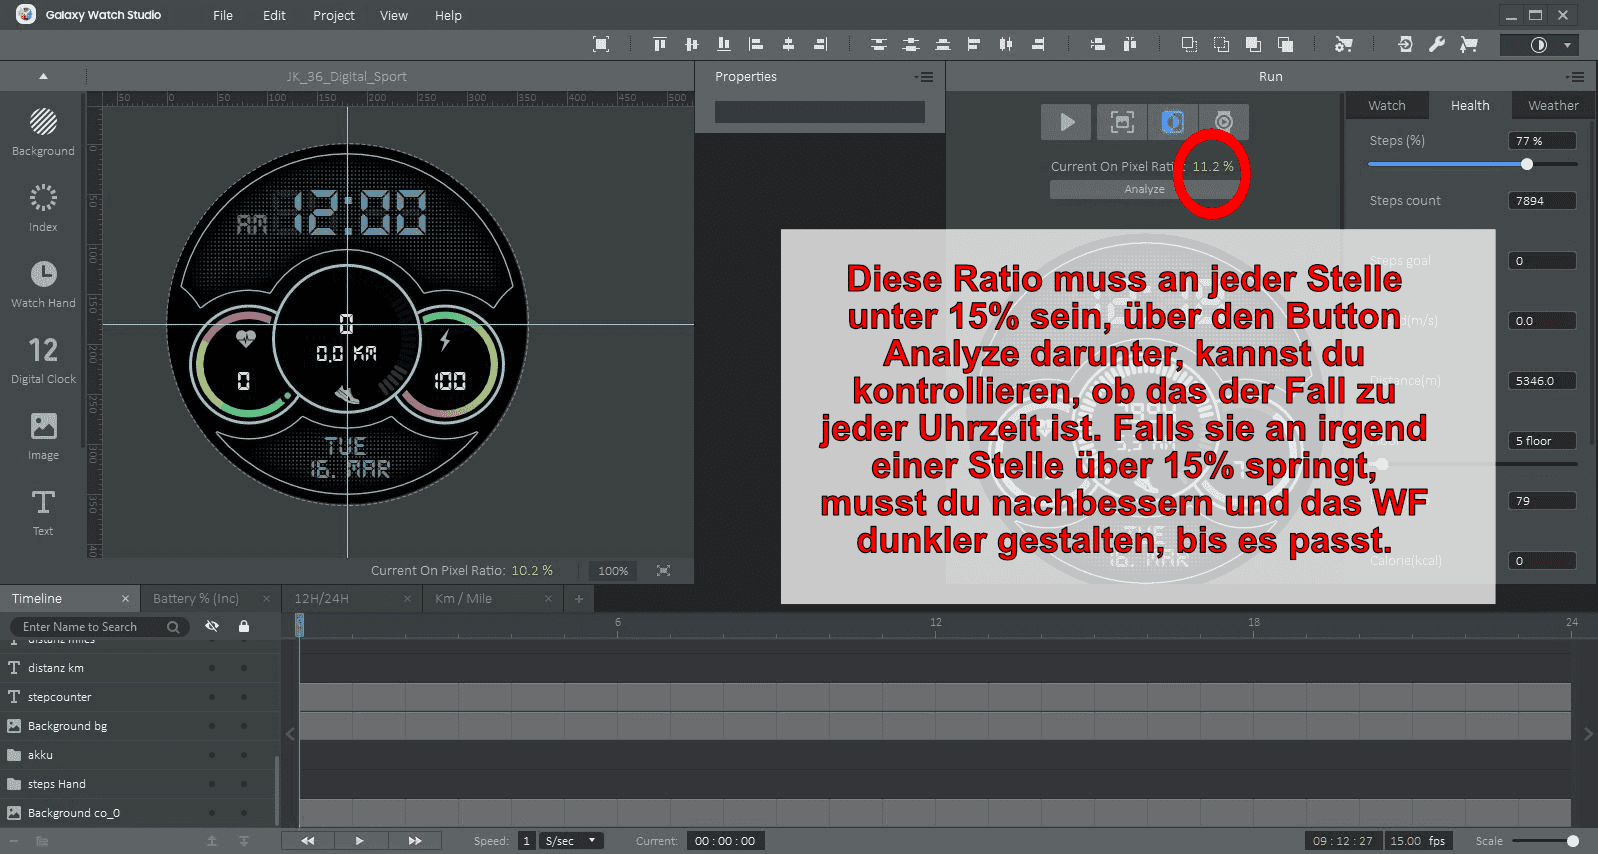Viewport: 1598px width, 854px height.
Task: Open the Project menu
Action: pyautogui.click(x=333, y=15)
